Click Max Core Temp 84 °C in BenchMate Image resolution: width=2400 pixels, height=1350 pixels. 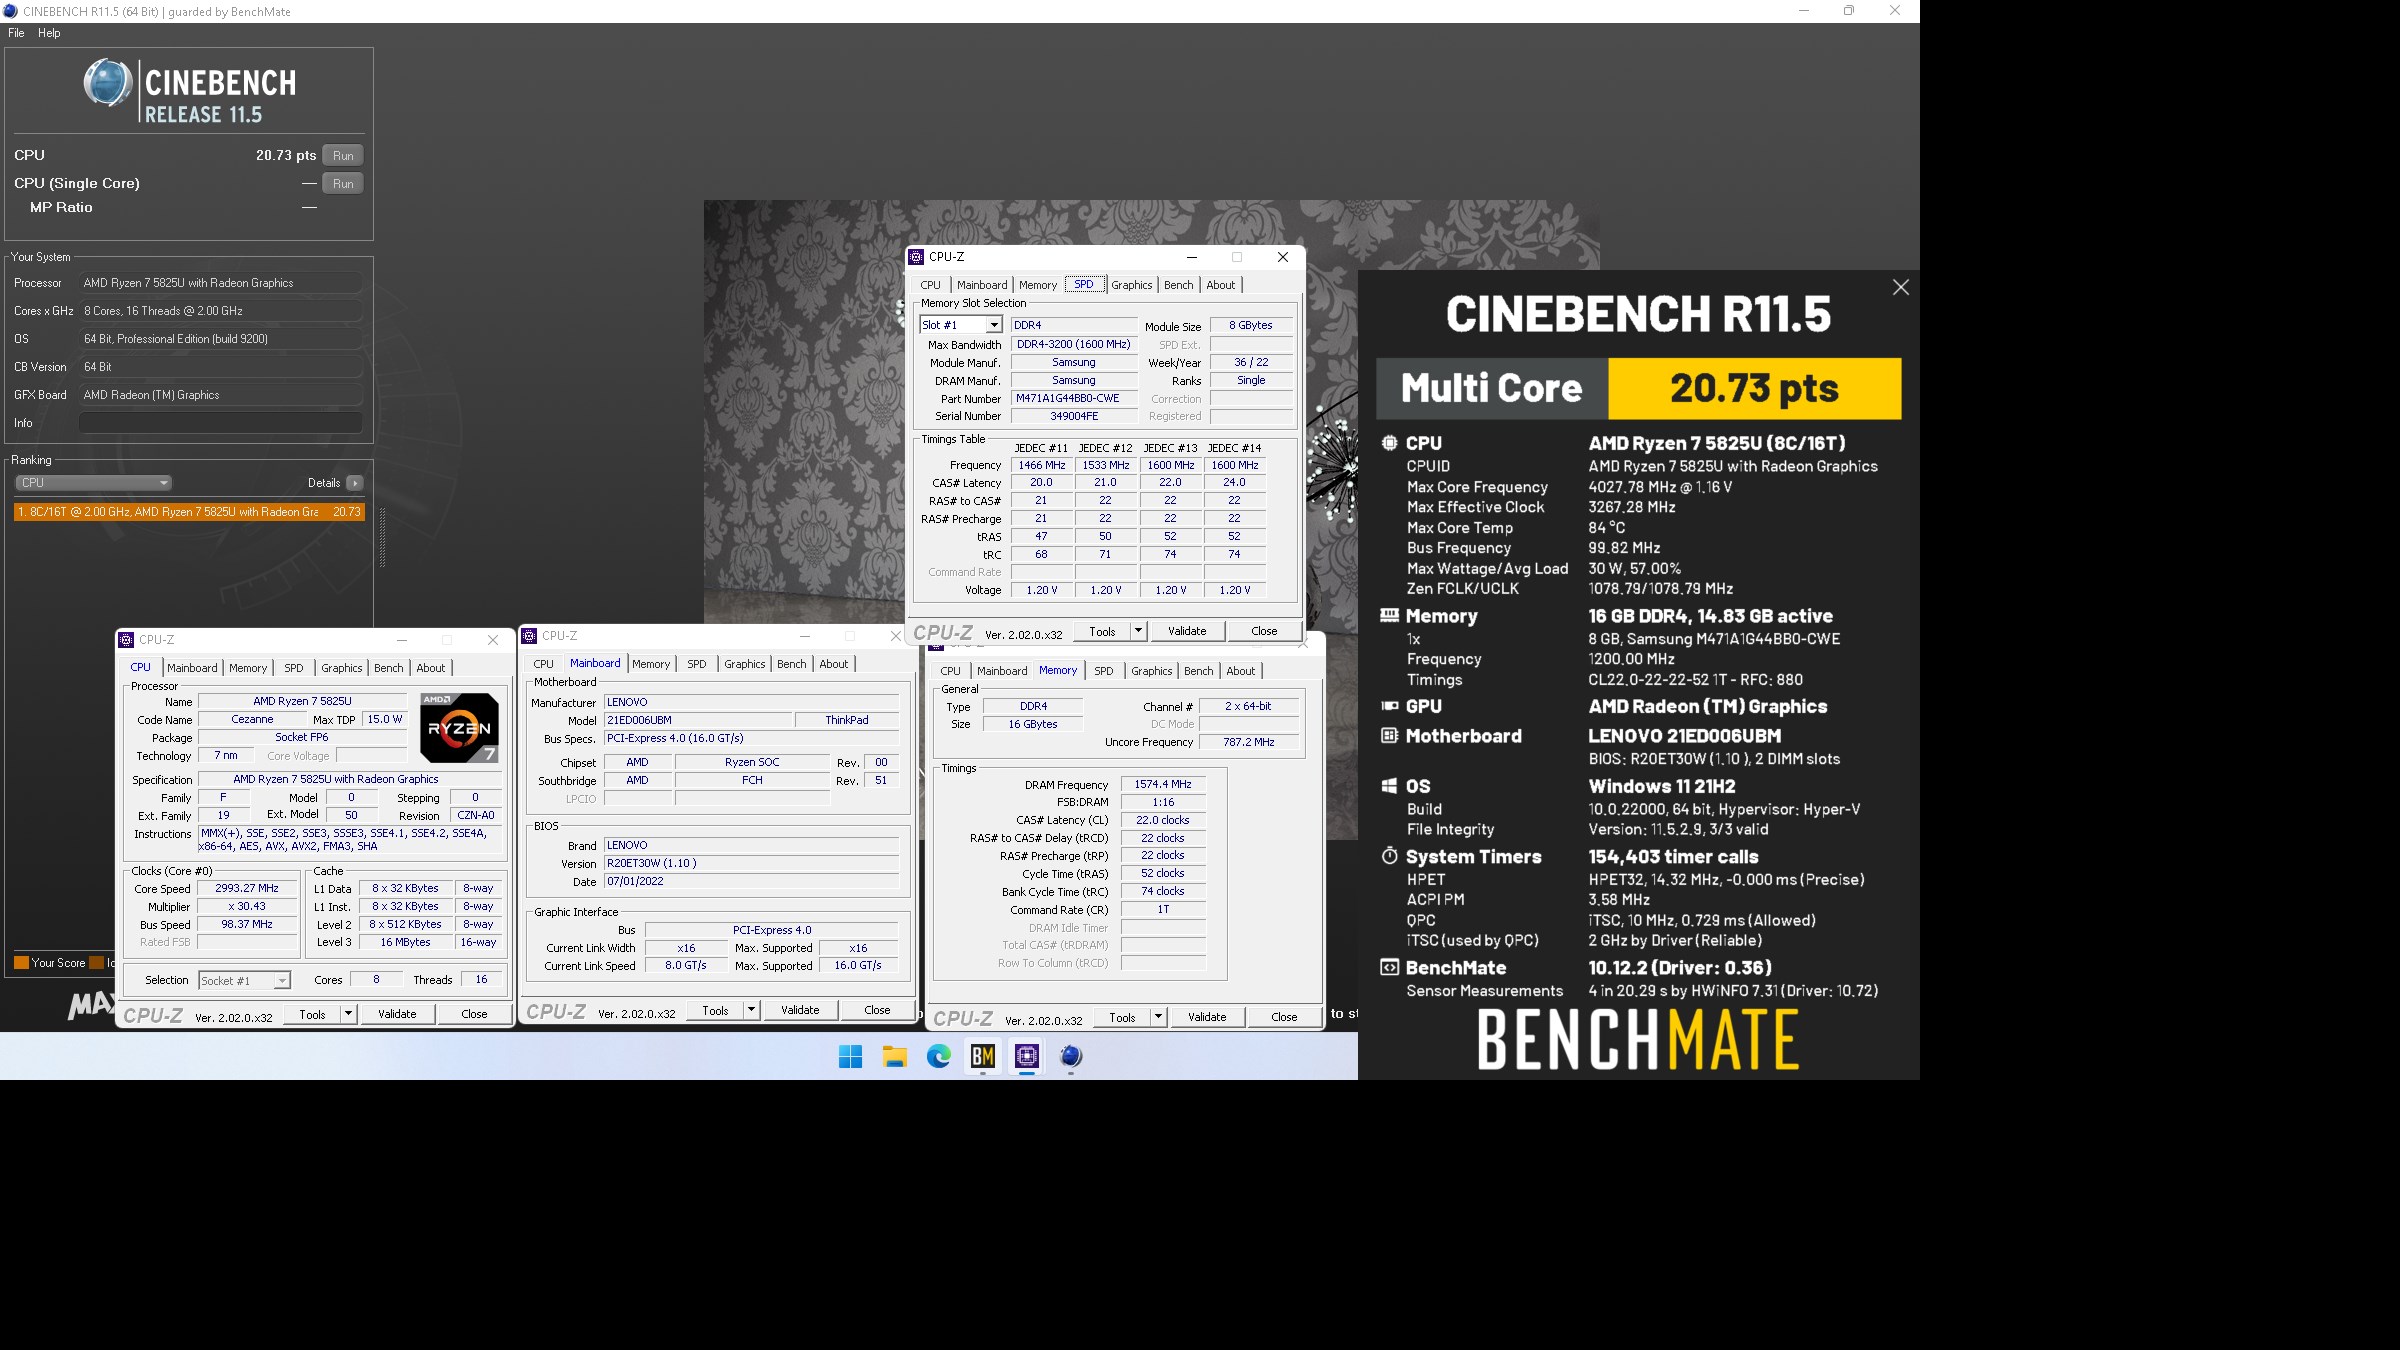tap(1607, 528)
